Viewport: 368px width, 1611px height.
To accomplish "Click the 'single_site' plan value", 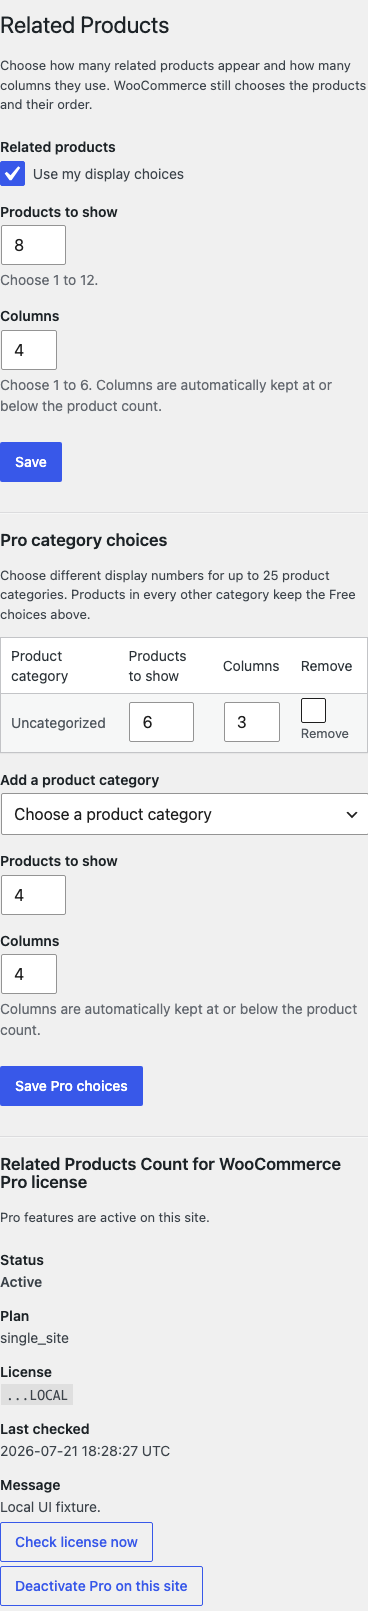I will point(34,1338).
